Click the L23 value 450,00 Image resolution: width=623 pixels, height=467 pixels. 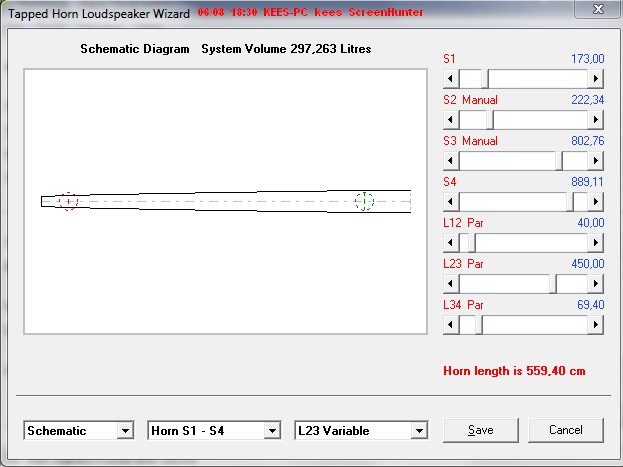coord(588,264)
